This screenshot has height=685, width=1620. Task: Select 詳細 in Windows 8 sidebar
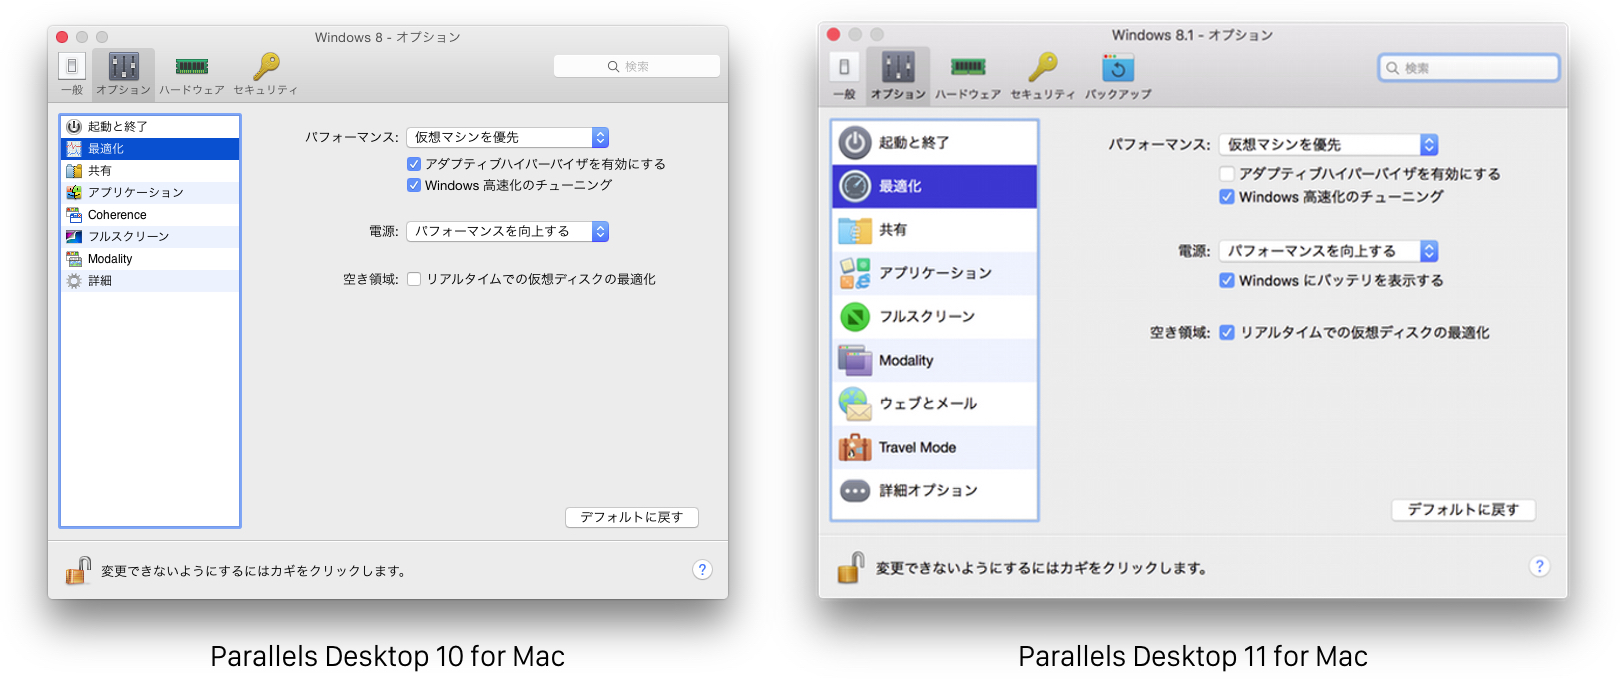150,281
